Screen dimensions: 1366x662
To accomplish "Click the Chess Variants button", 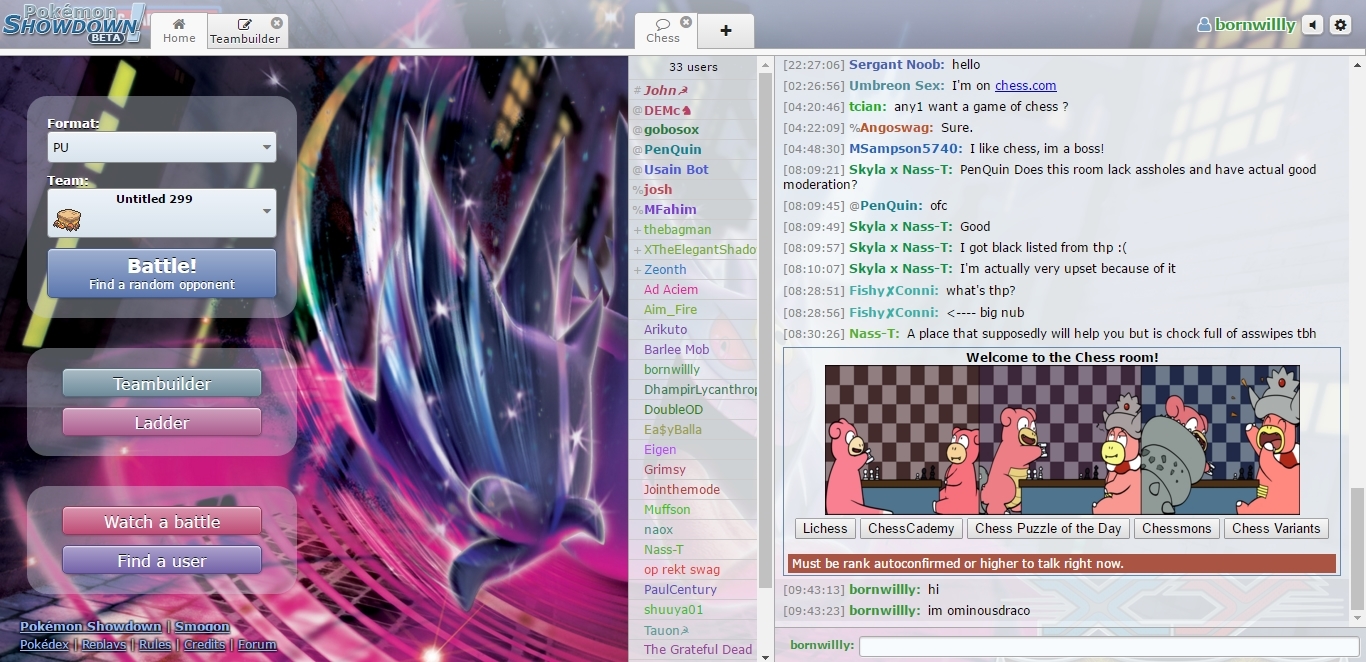I will 1276,529.
